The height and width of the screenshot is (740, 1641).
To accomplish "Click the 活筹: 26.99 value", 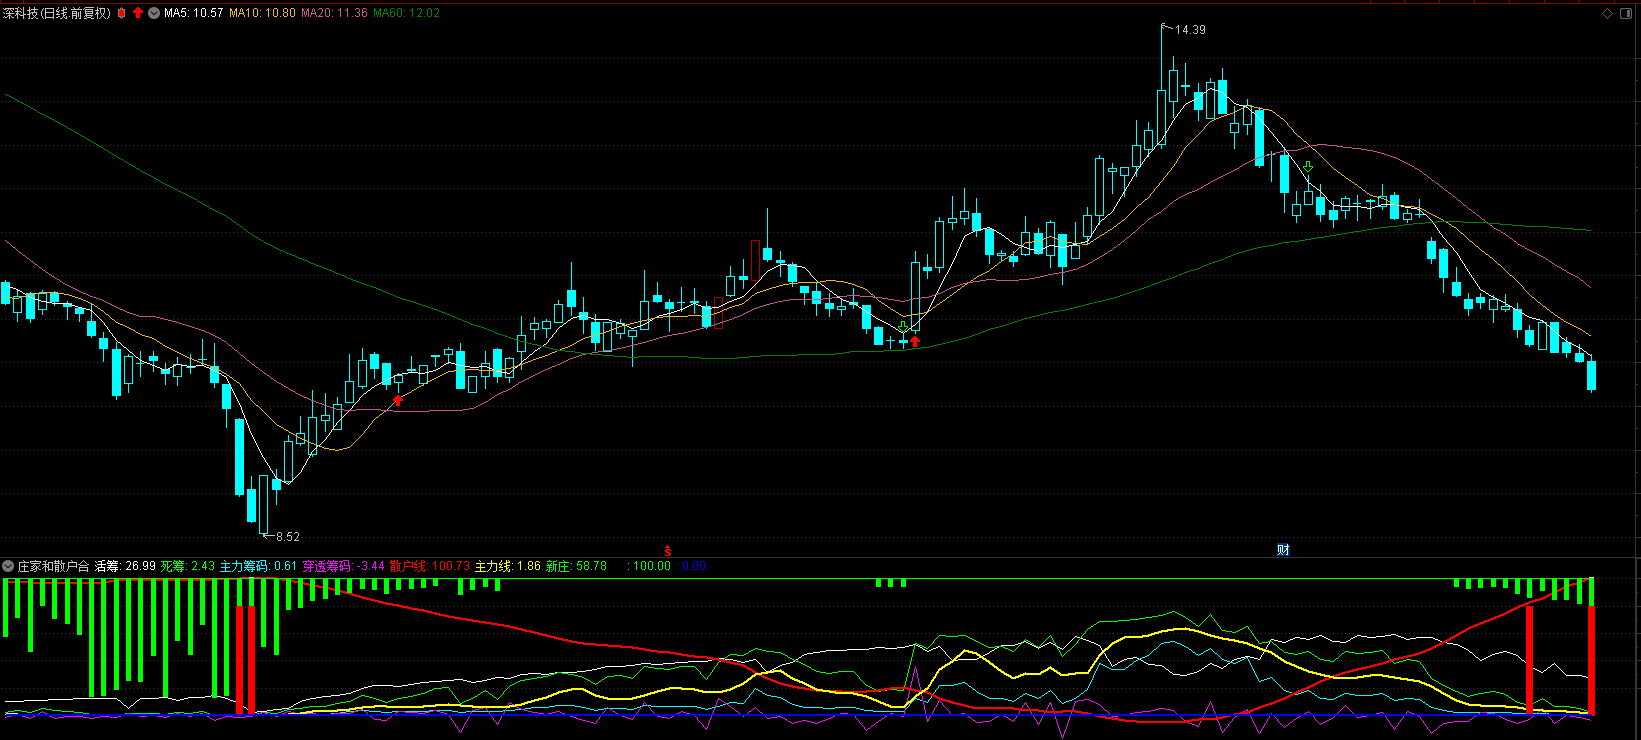I will click(125, 566).
